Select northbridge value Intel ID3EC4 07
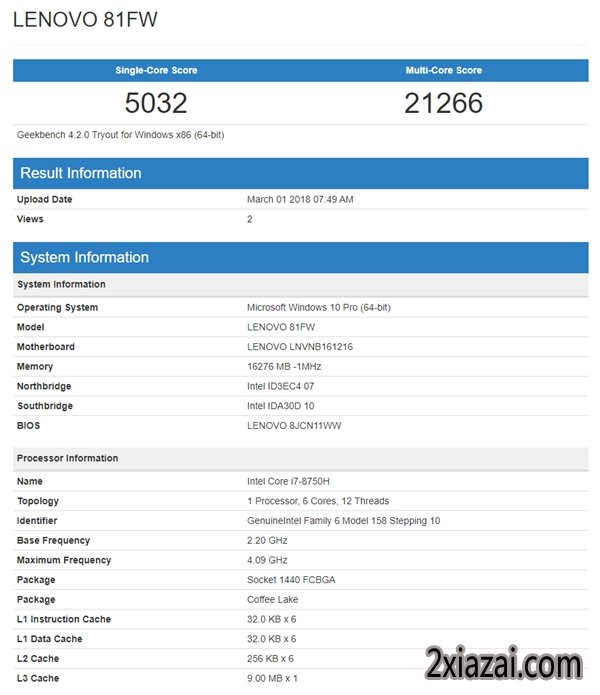The image size is (600, 695). pyautogui.click(x=281, y=386)
